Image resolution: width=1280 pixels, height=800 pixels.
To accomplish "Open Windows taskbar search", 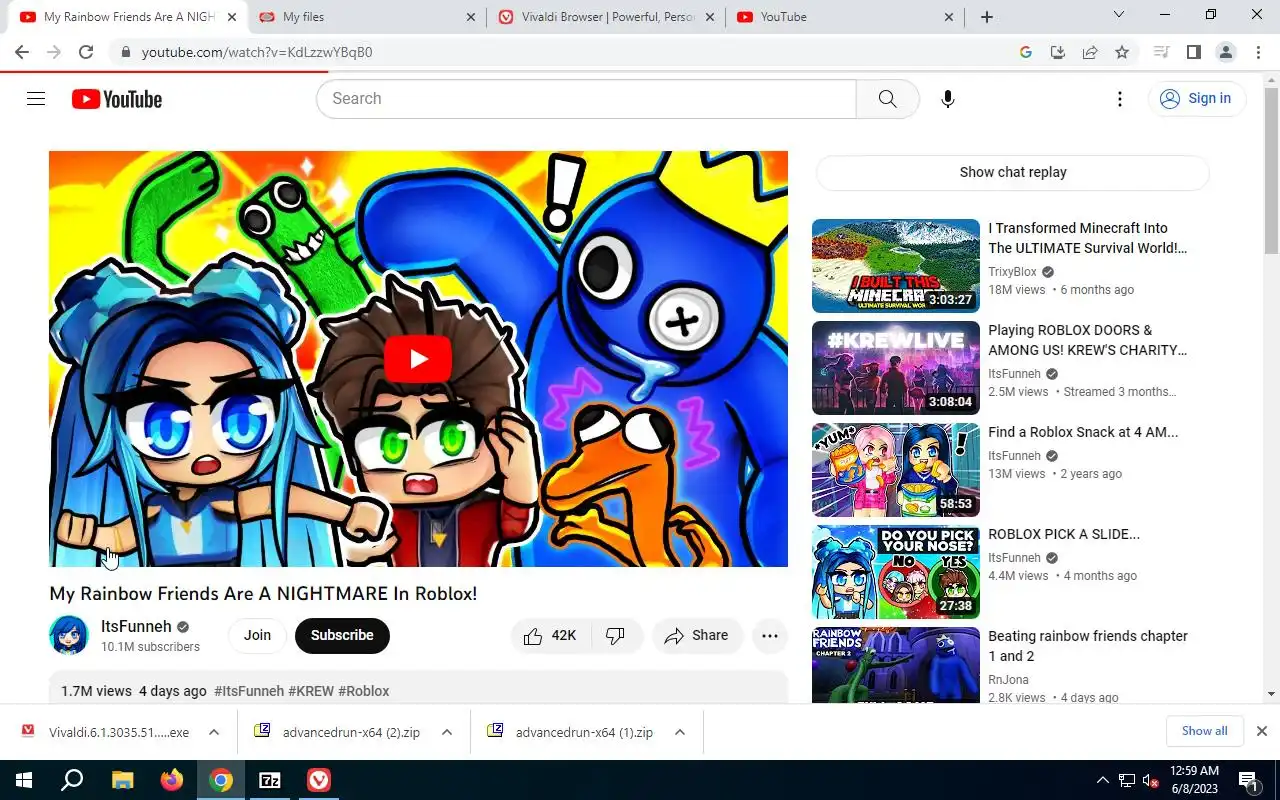I will pos(72,780).
